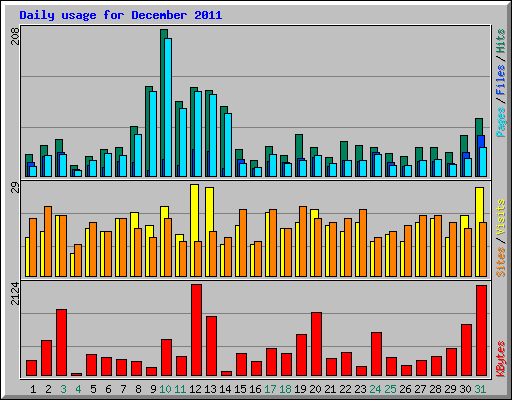Click the orange Sites bar for day 2

coord(48,241)
